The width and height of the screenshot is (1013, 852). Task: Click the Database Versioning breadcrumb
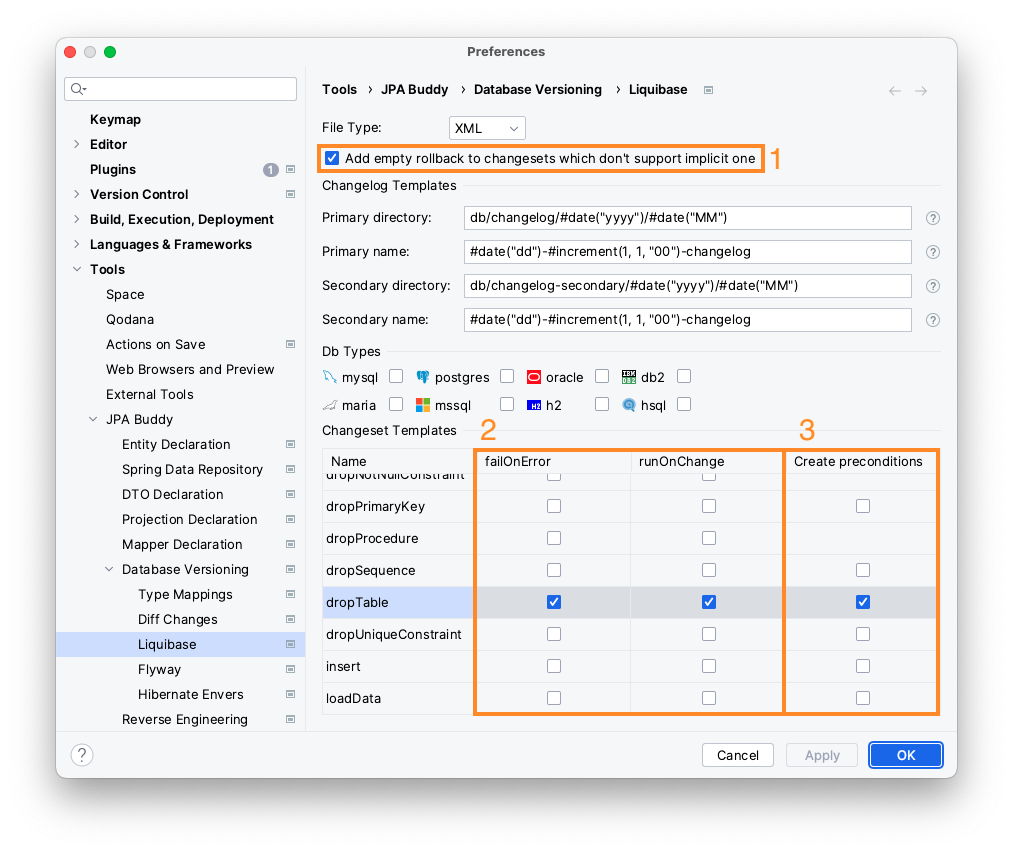[538, 90]
